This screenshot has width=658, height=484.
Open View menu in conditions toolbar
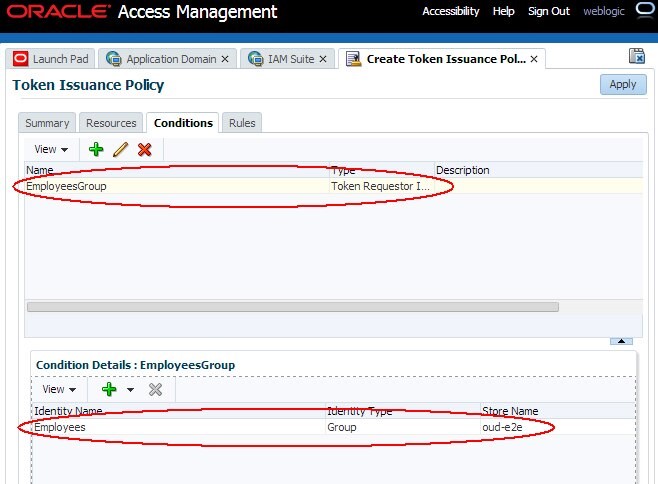tap(51, 149)
